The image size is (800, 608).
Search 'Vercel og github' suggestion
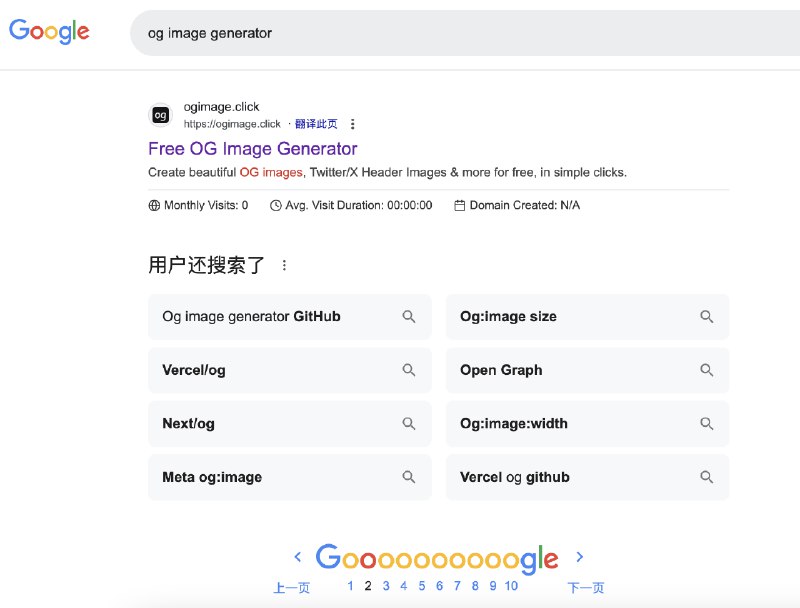[588, 477]
